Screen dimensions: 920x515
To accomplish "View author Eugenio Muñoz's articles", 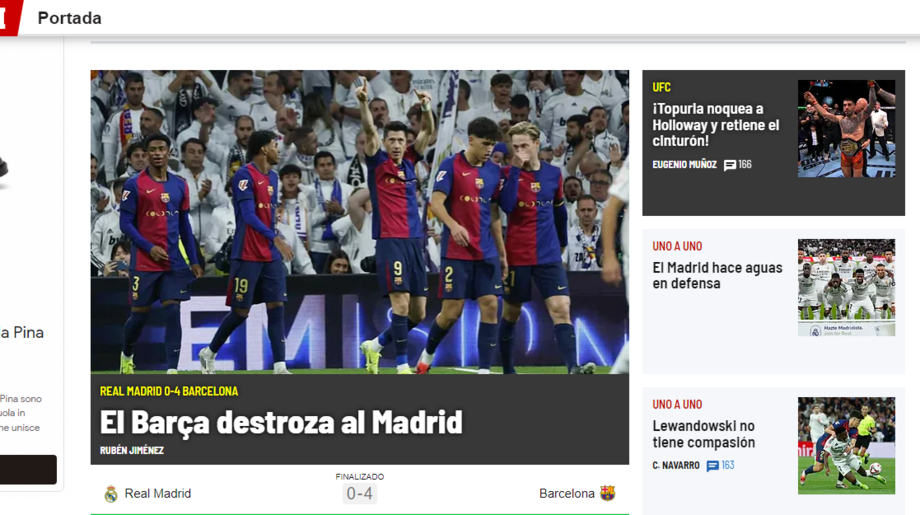I will click(x=684, y=165).
